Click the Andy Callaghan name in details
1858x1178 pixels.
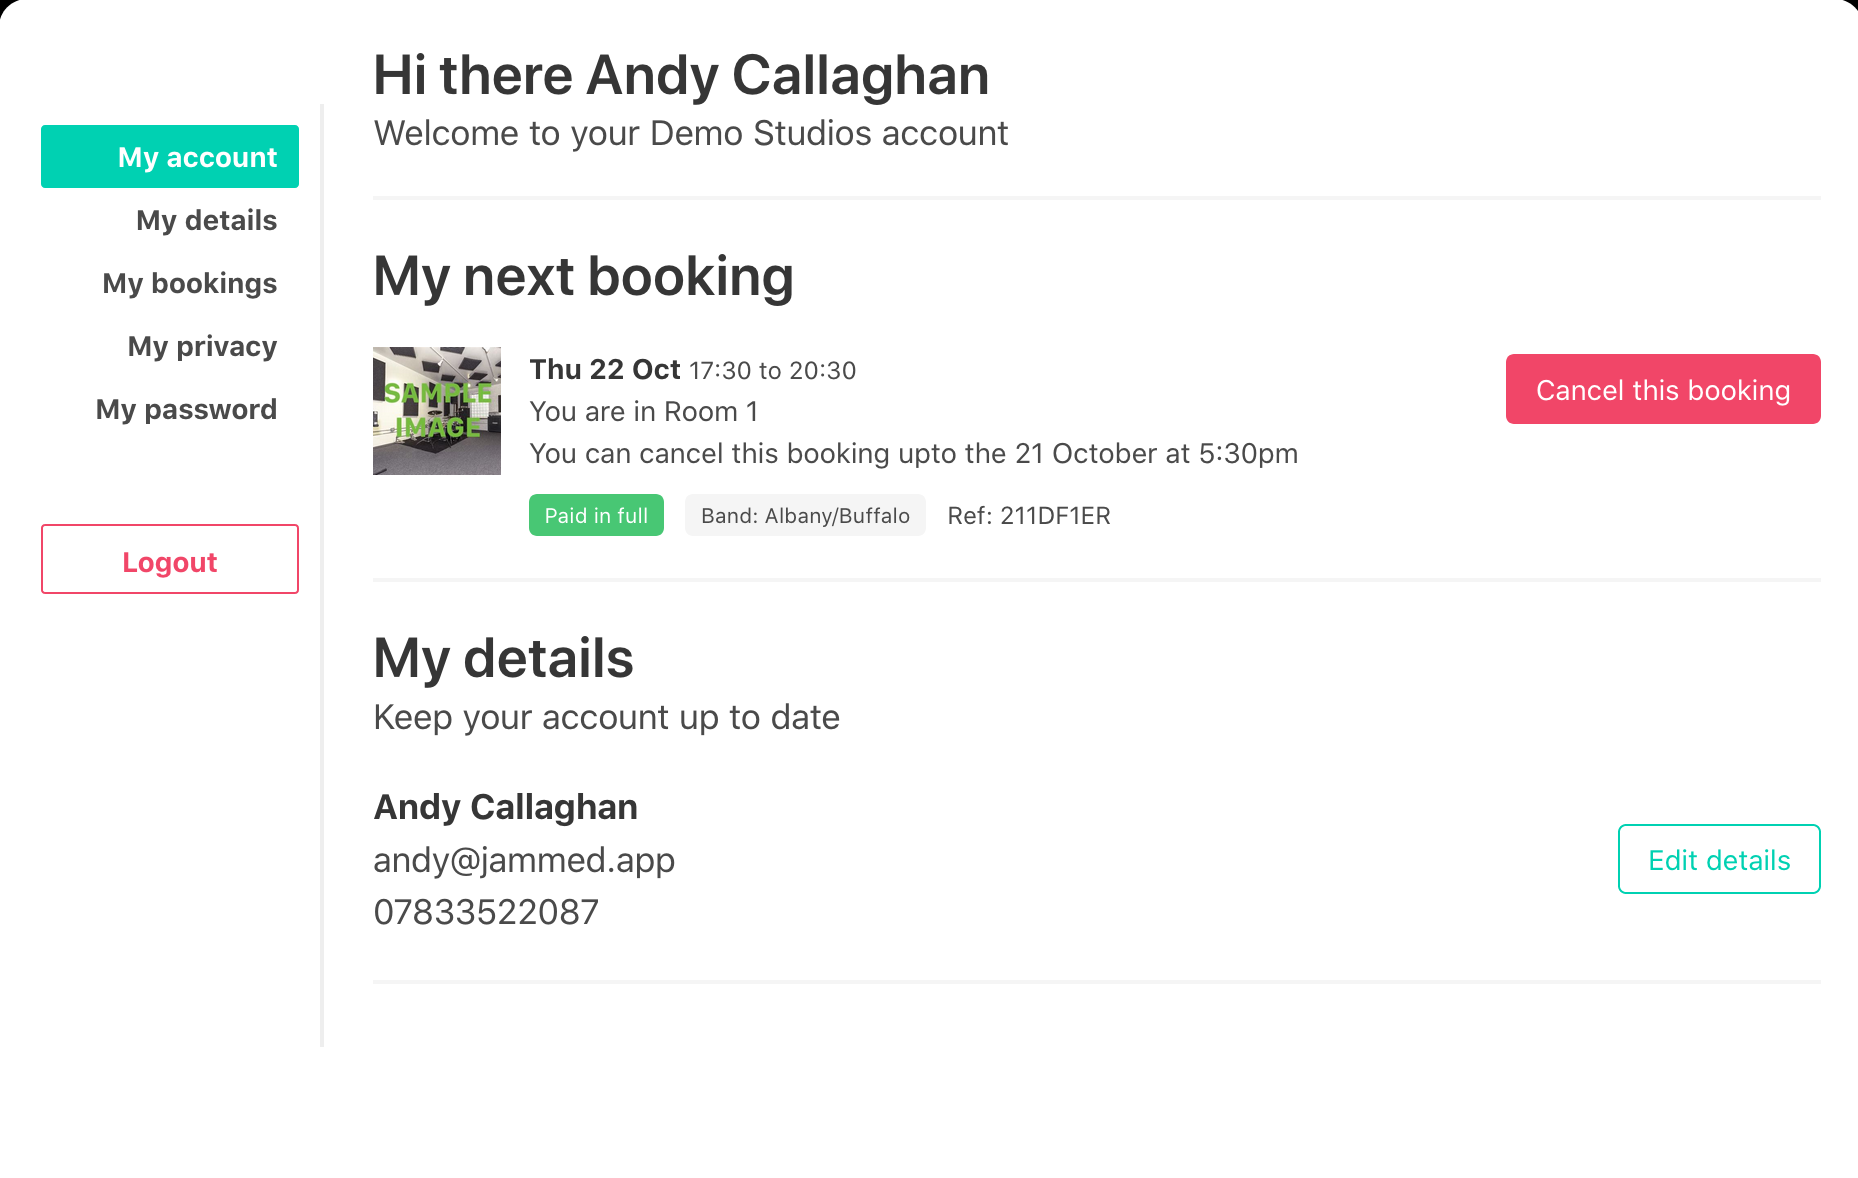tap(505, 807)
